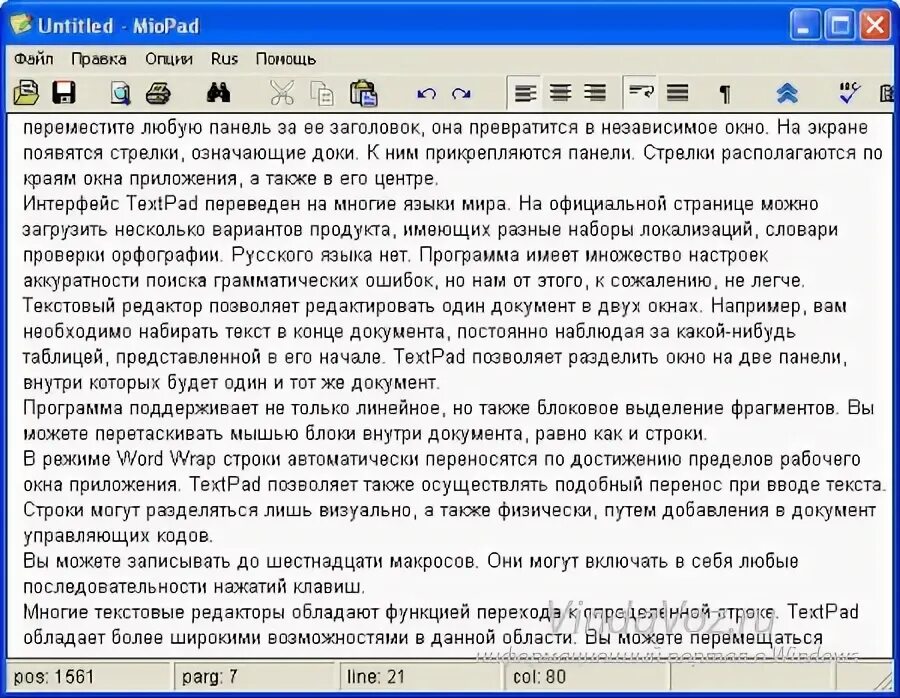Click the blue double up-chevron icon

click(787, 93)
